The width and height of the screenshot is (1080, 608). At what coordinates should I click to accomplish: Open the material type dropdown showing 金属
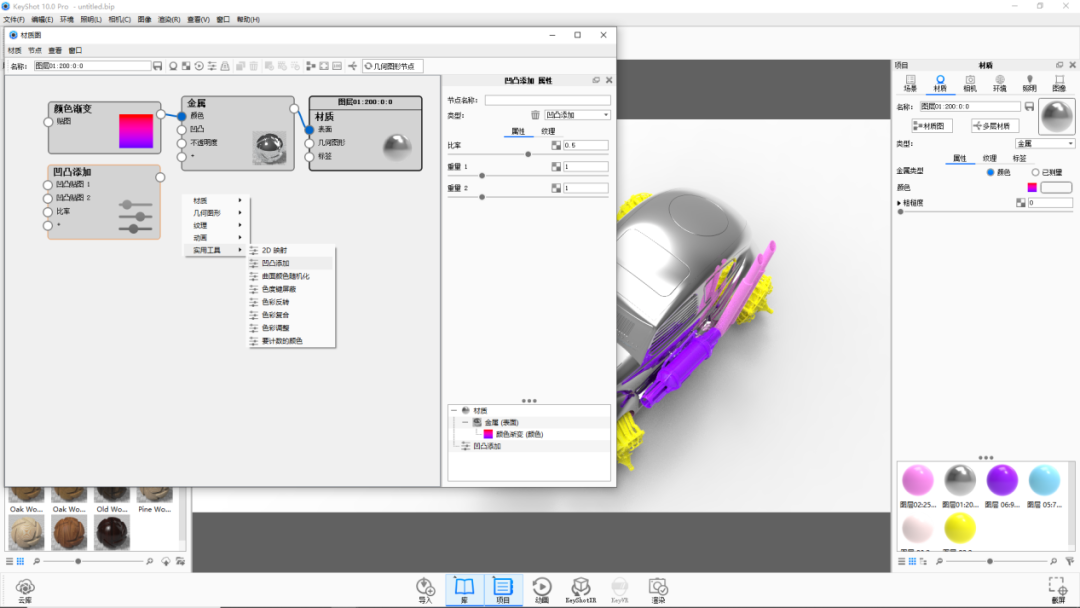point(1045,144)
